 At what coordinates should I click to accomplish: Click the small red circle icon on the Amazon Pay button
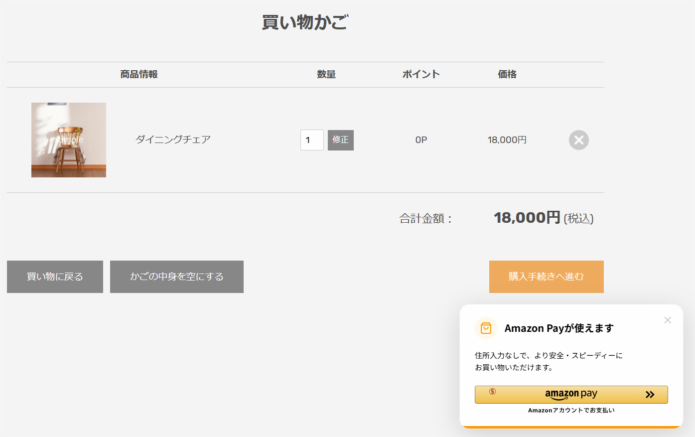492,391
